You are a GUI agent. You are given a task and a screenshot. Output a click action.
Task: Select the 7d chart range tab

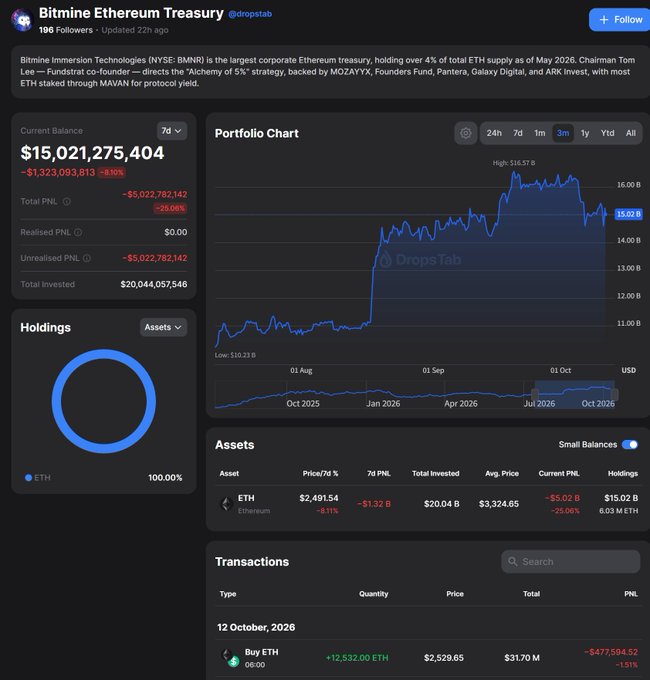click(518, 133)
